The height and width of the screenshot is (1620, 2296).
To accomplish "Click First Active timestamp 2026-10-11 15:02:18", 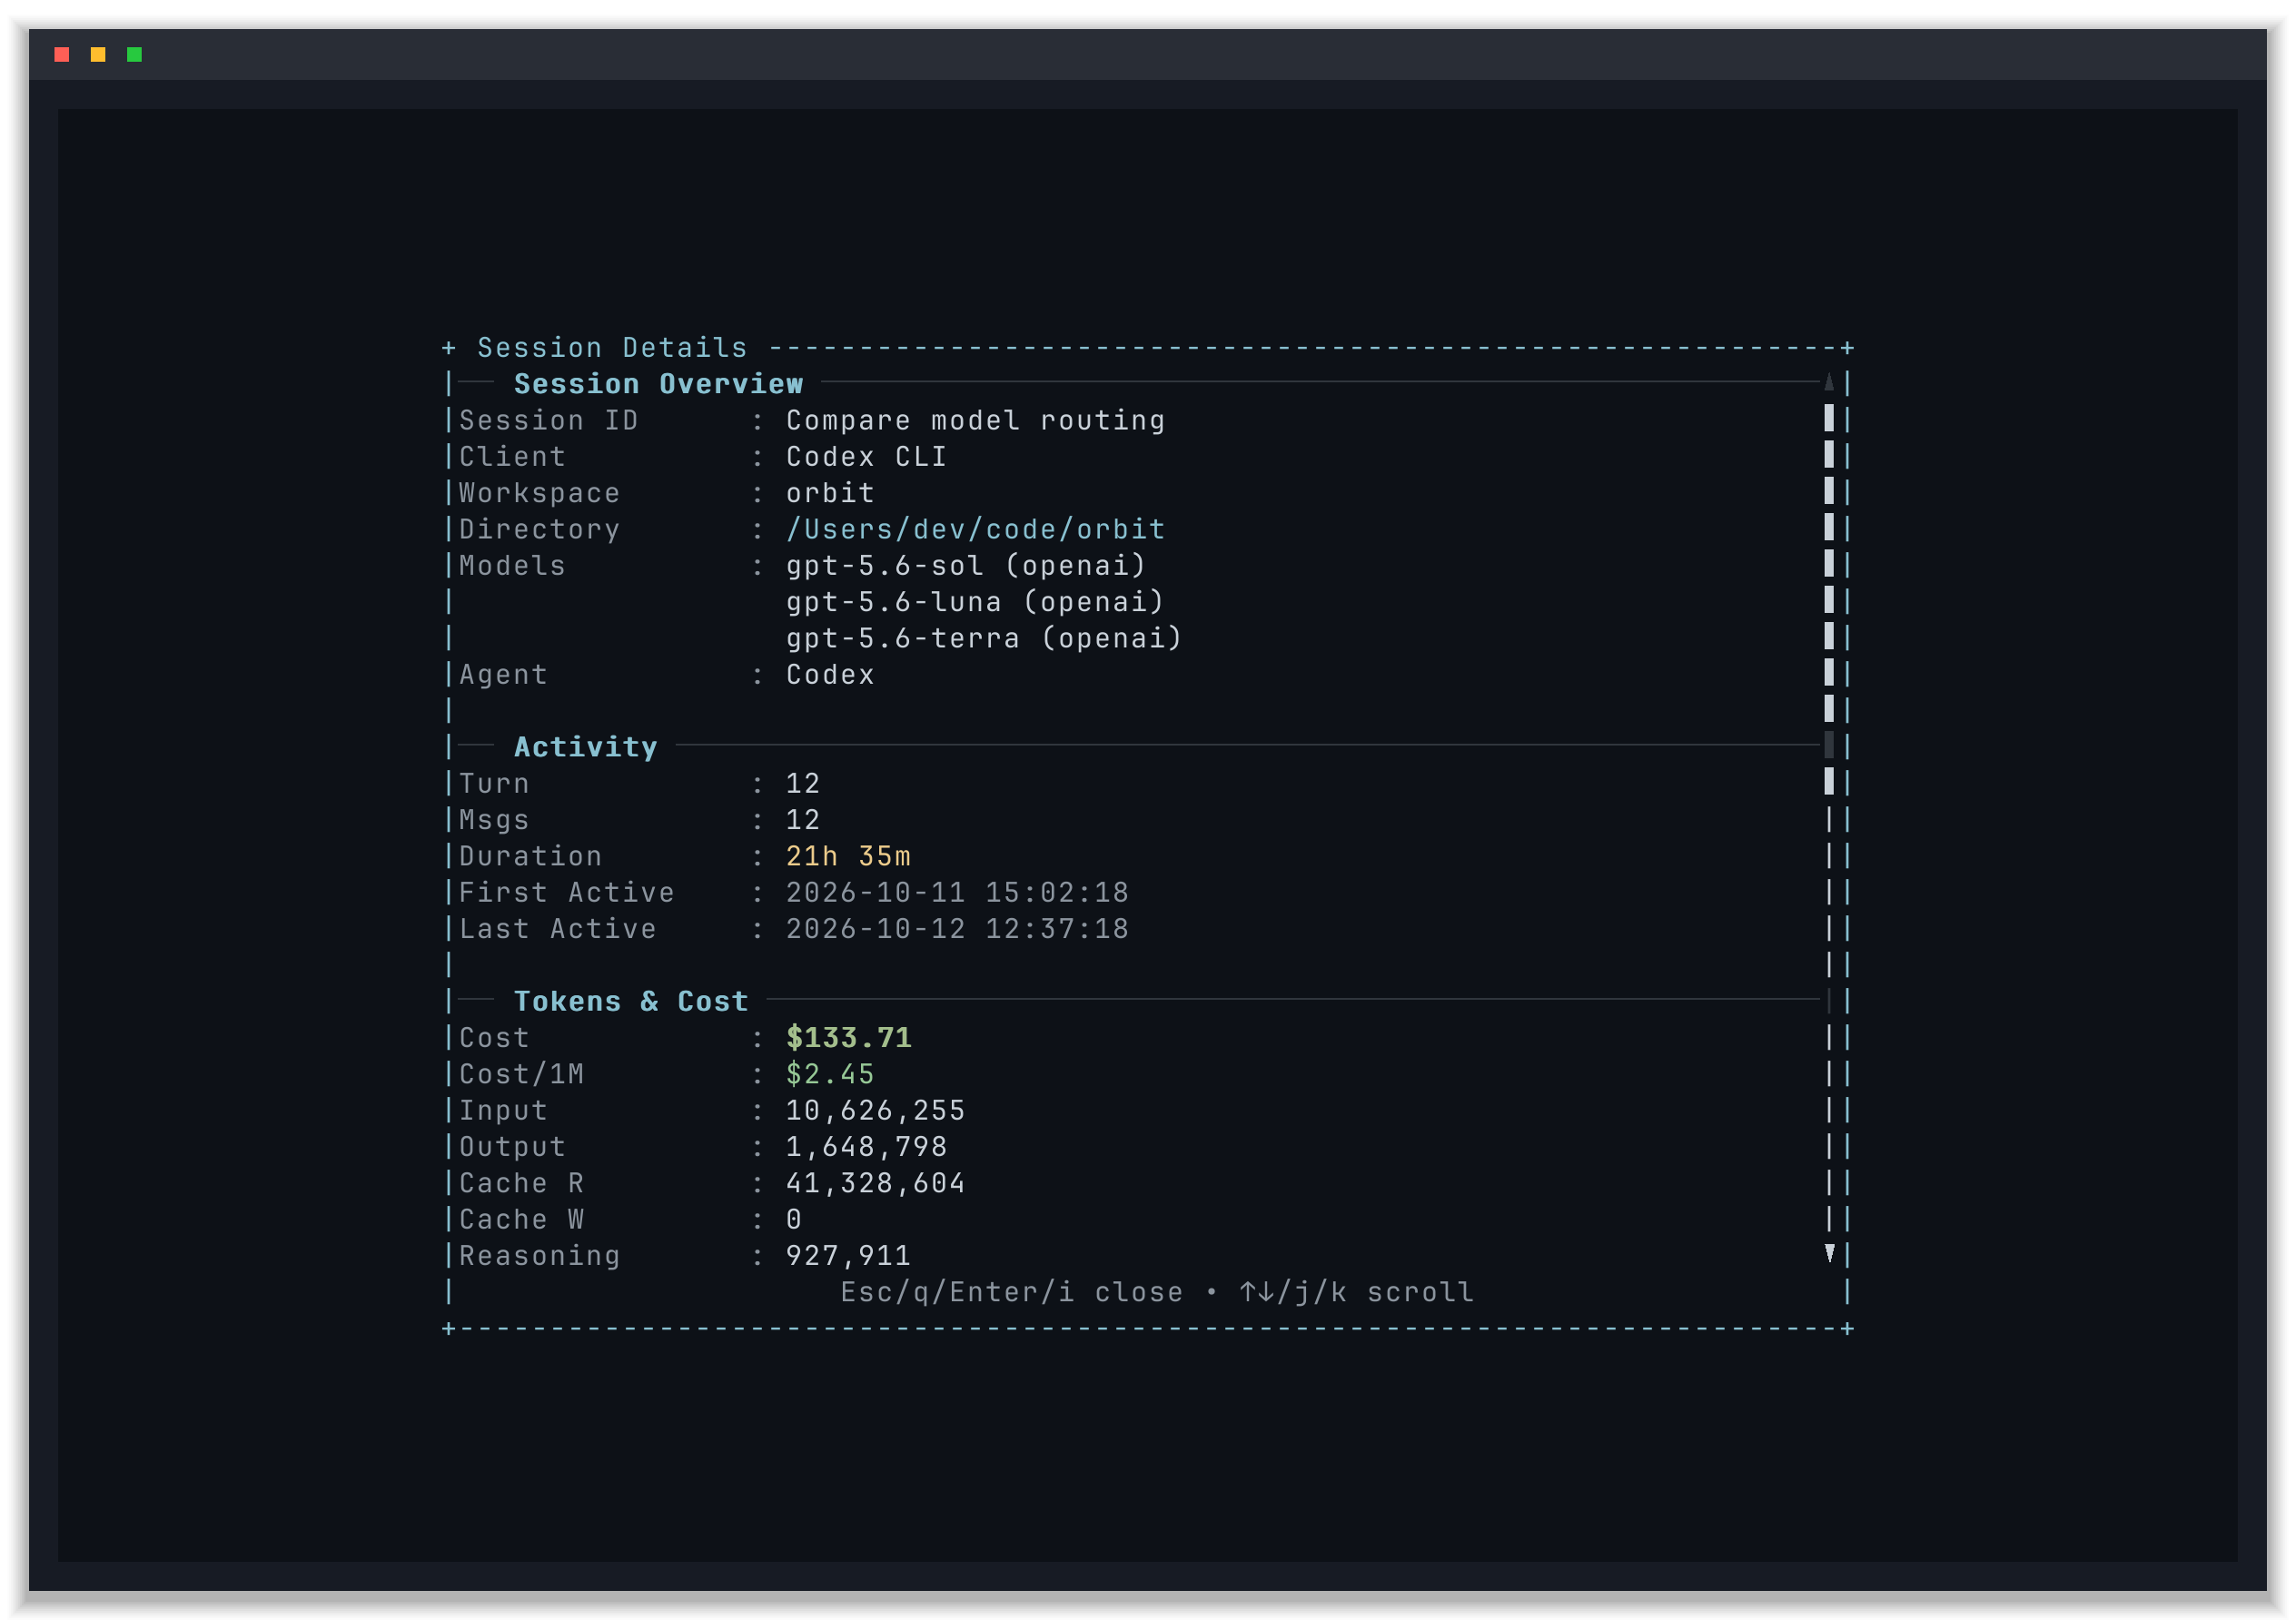I will (957, 892).
